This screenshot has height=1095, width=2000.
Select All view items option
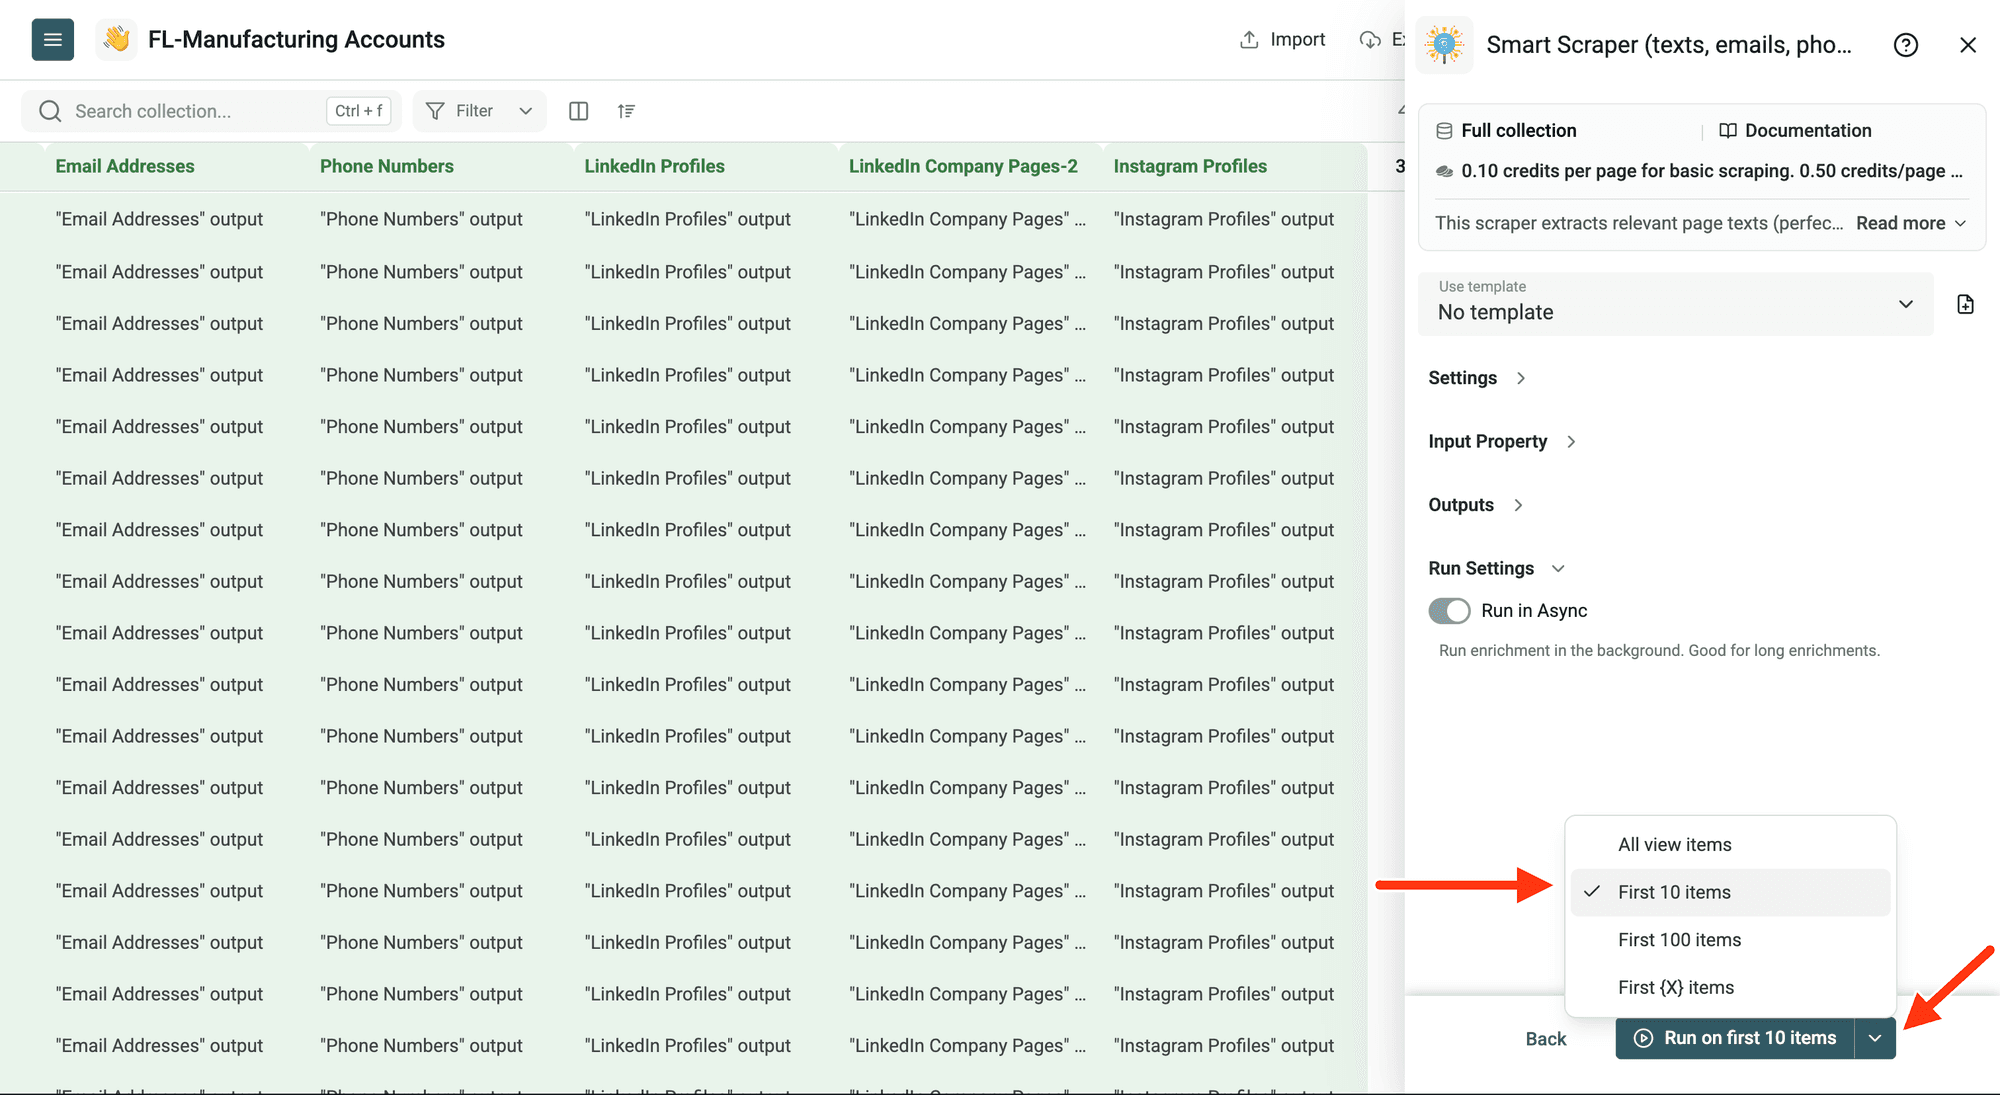1730,845
